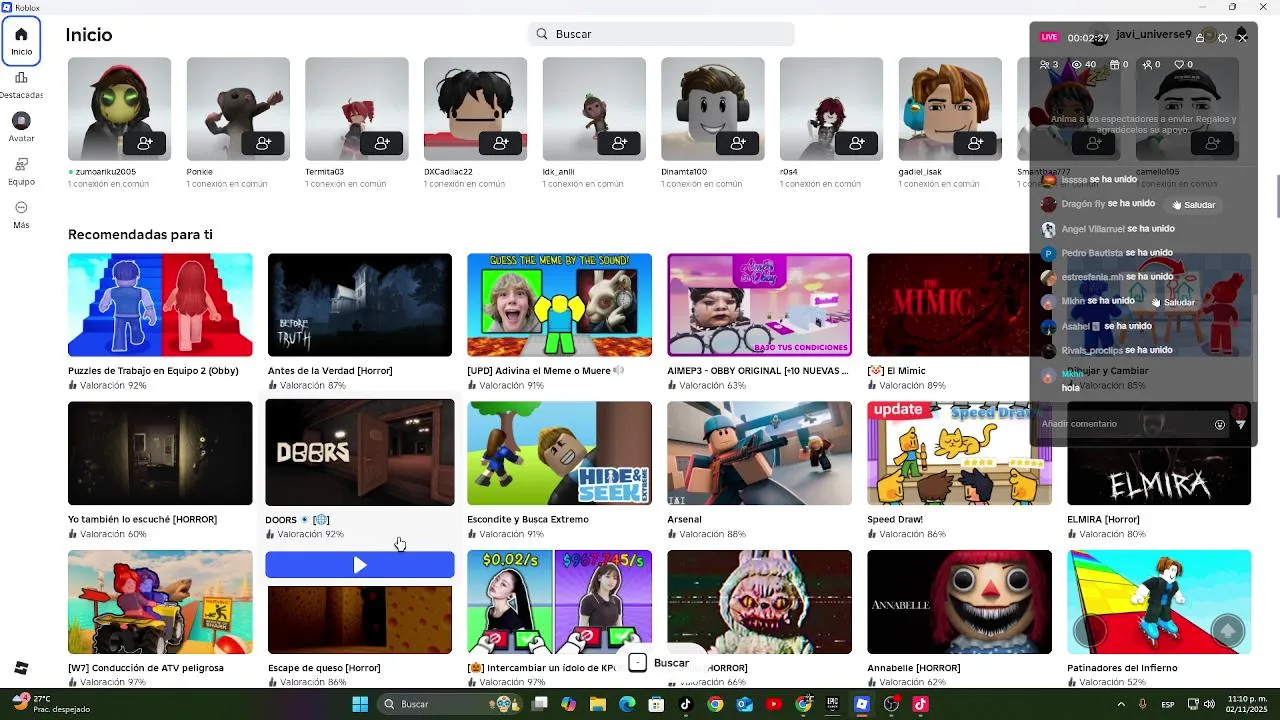This screenshot has width=1280, height=720.
Task: Add friend r0s4 with the add icon
Action: click(857, 144)
